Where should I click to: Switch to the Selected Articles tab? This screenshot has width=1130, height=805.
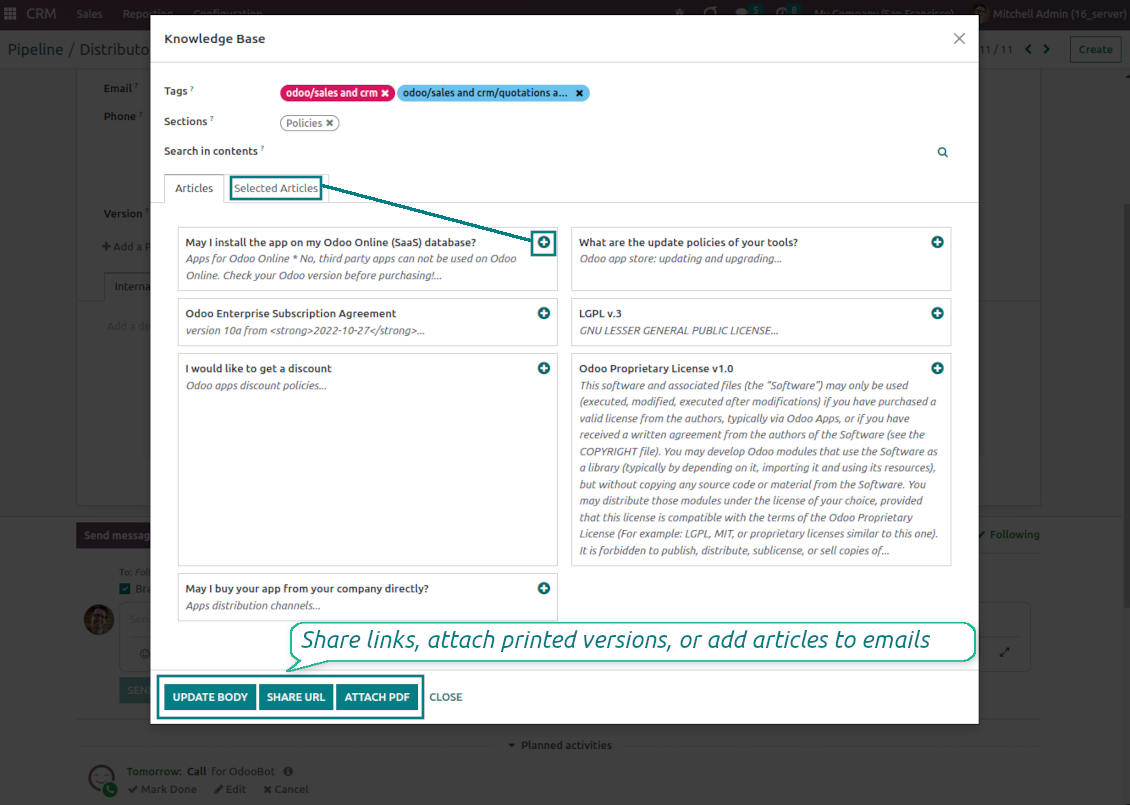tap(276, 188)
